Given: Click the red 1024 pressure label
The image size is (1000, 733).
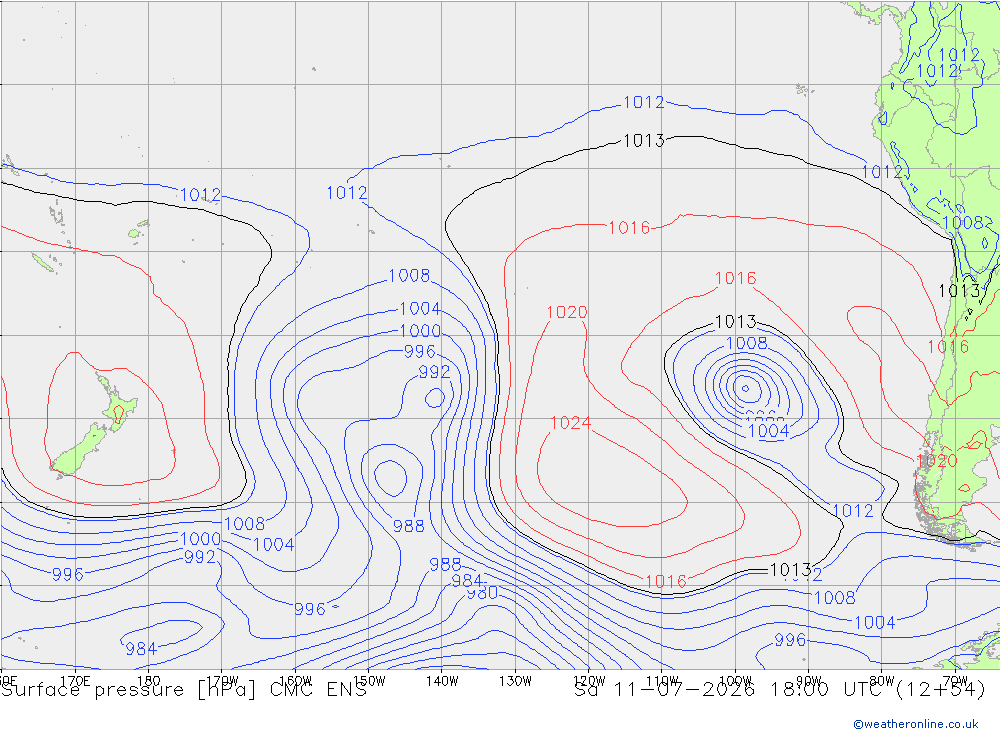Looking at the screenshot, I should (570, 423).
